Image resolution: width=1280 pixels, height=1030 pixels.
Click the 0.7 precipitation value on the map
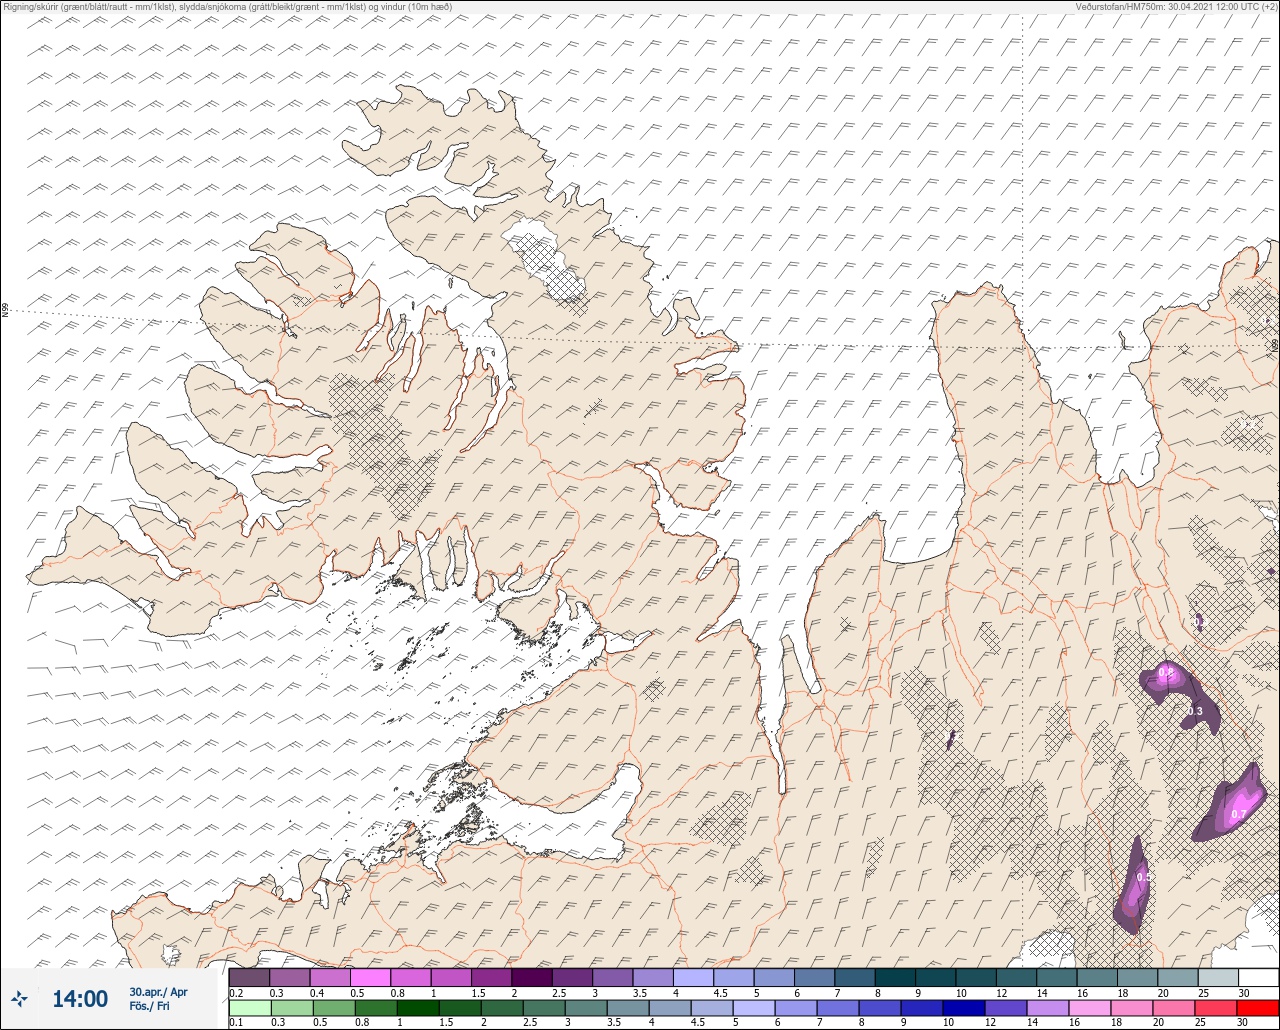1238,815
